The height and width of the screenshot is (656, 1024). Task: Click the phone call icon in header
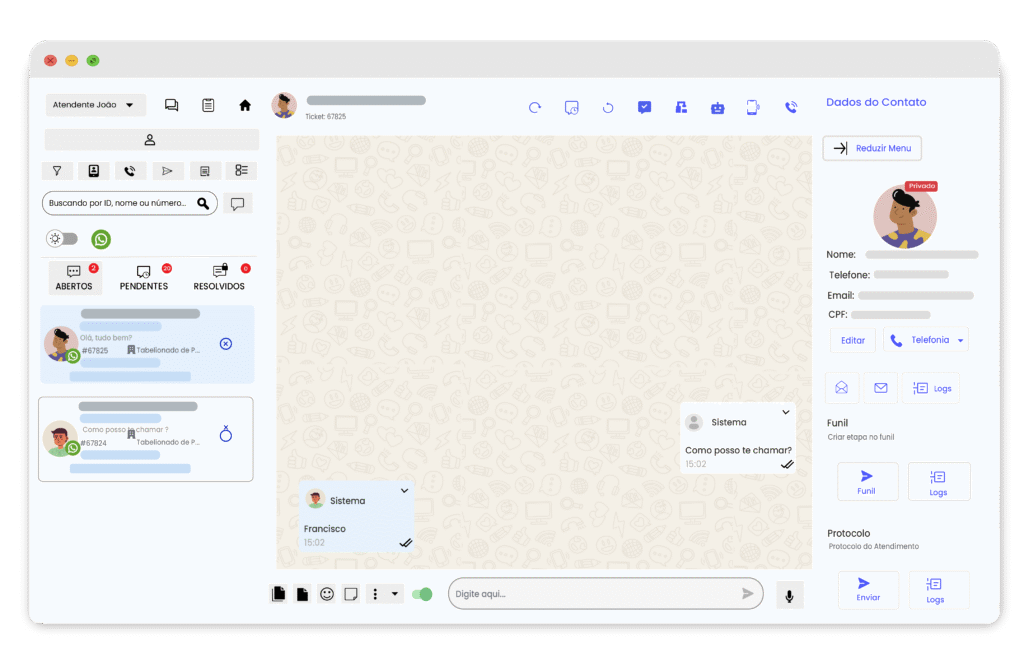(x=790, y=108)
